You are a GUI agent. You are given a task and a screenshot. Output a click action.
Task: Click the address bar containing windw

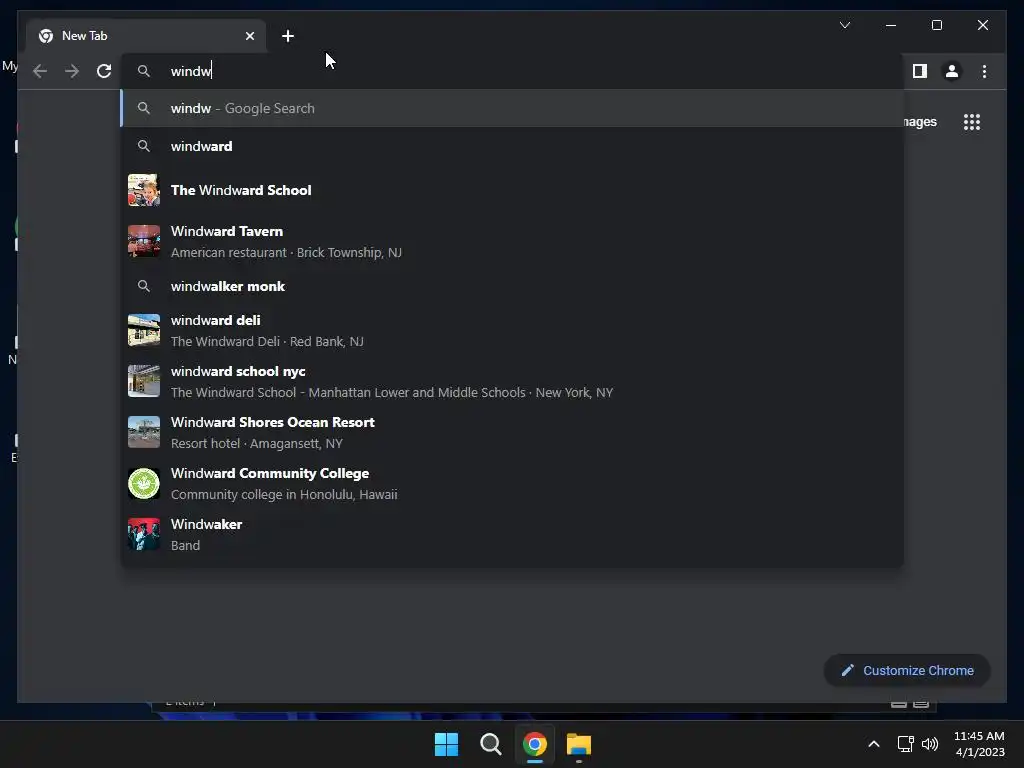click(513, 71)
